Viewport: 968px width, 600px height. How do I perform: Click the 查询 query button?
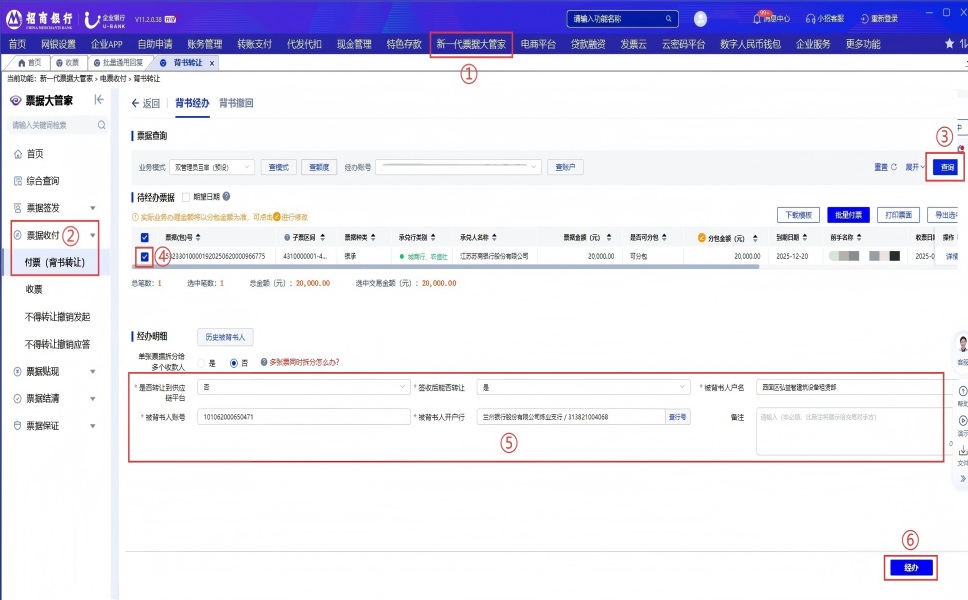[x=945, y=167]
